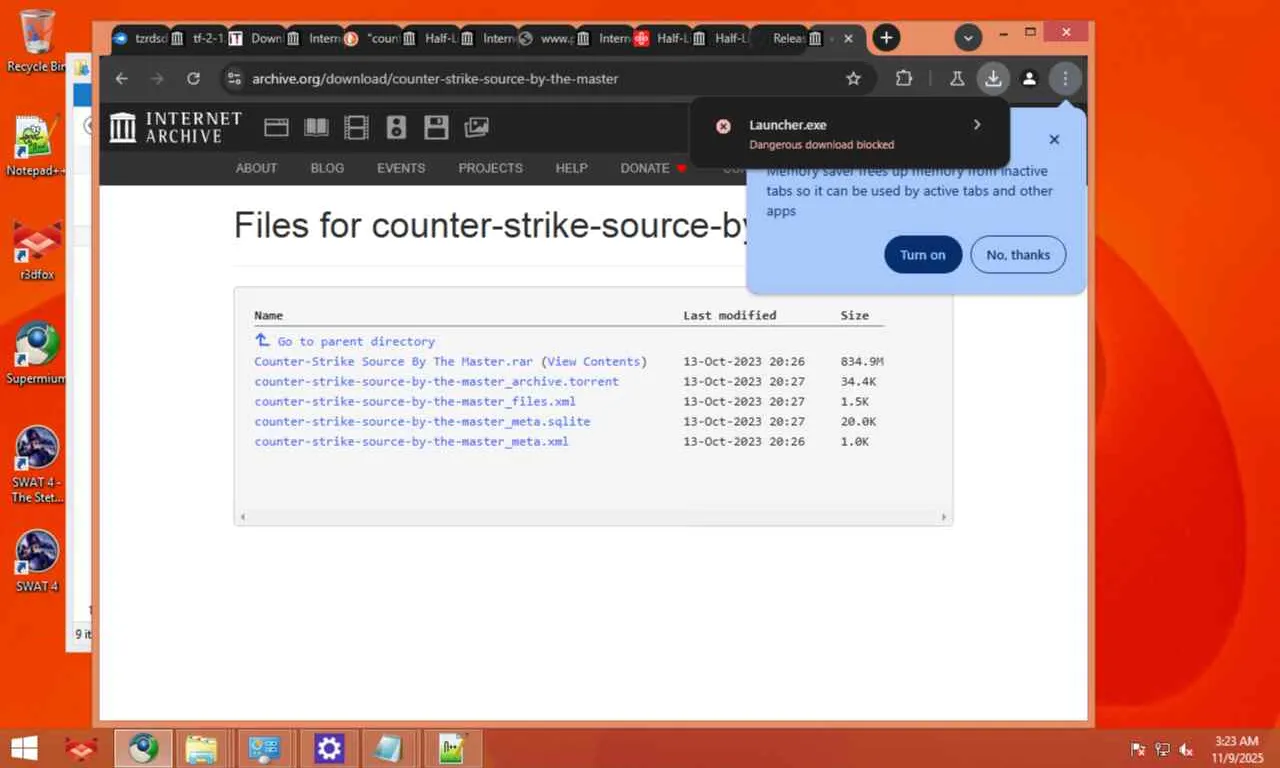Open the tab search dropdown chevron
Viewport: 1280px width, 768px height.
968,38
